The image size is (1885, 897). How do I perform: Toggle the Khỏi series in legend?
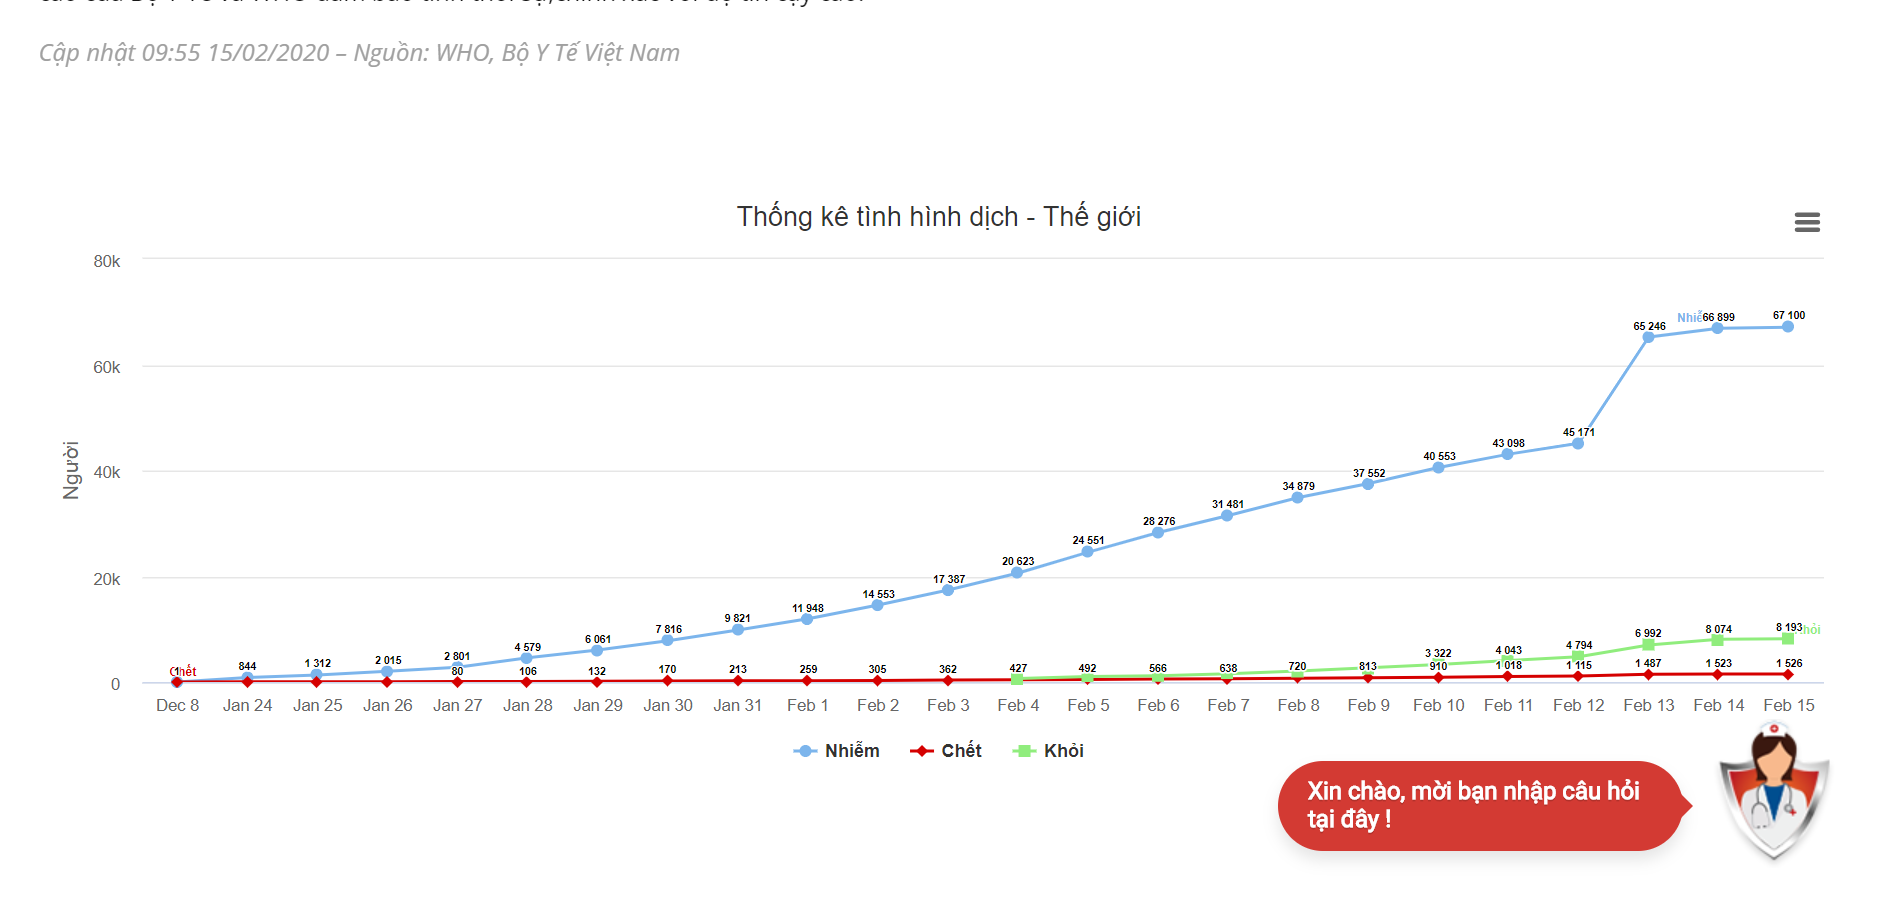coord(1049,751)
